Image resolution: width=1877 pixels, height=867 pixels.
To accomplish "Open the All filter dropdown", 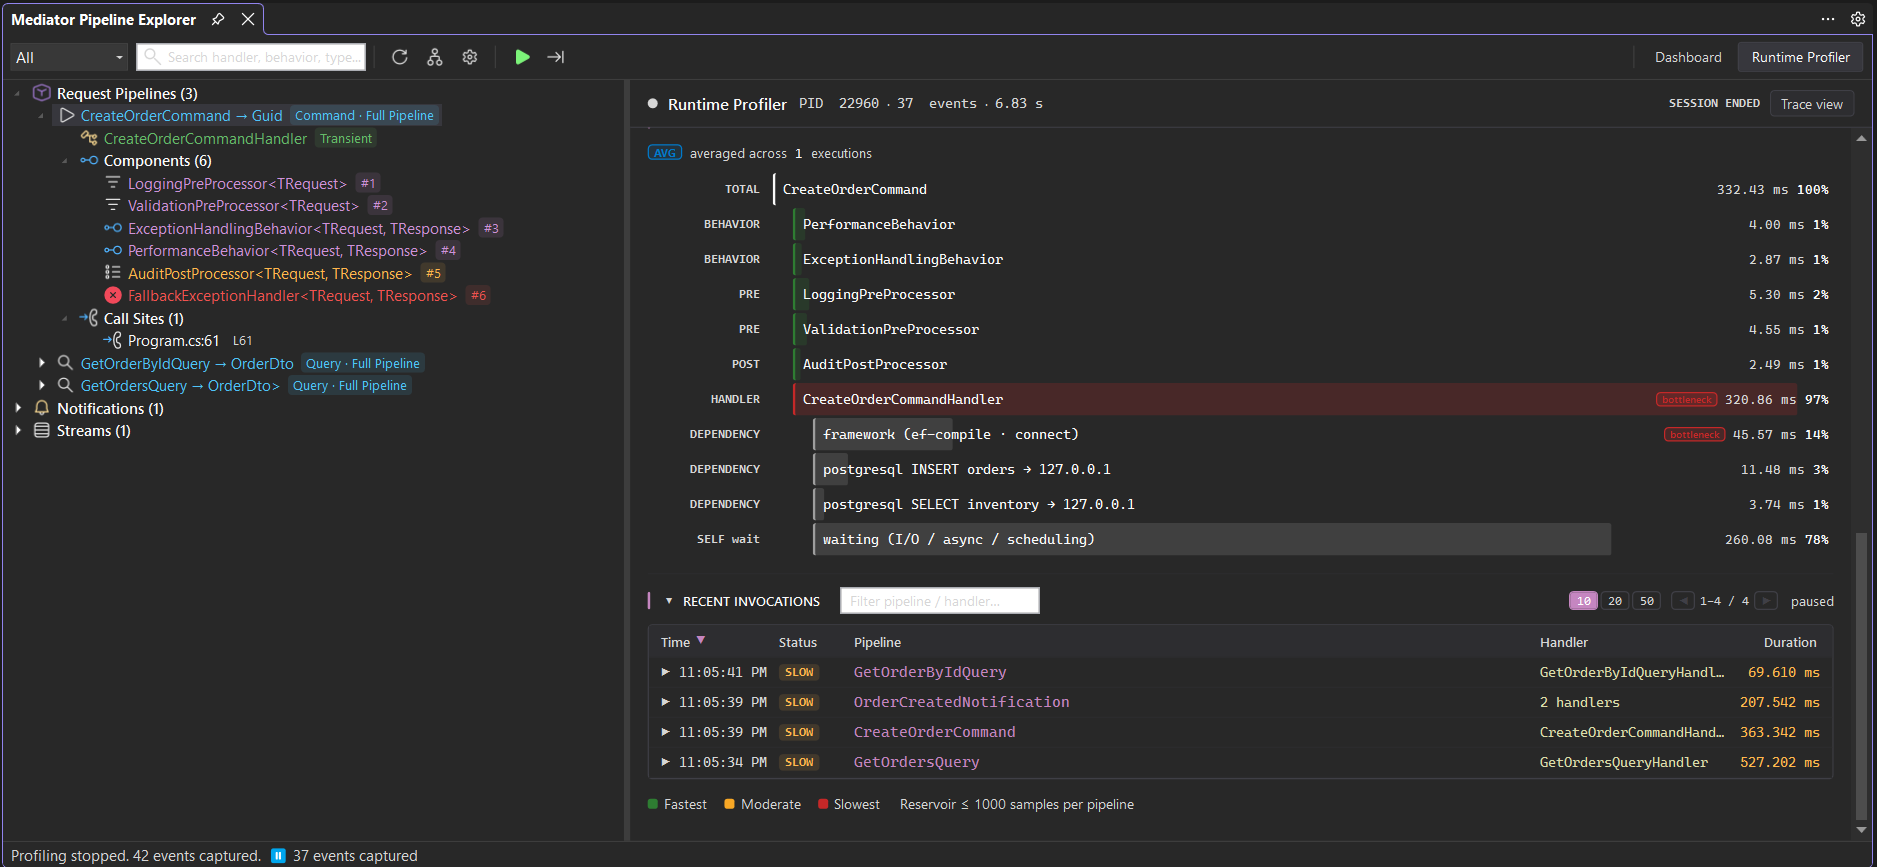I will click(69, 57).
